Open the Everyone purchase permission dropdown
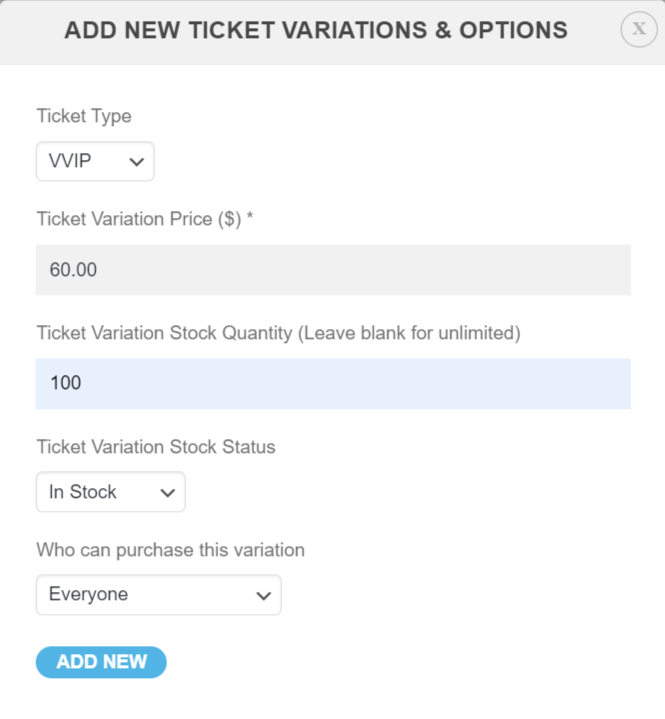Viewport: 665px width, 719px height. pos(159,594)
